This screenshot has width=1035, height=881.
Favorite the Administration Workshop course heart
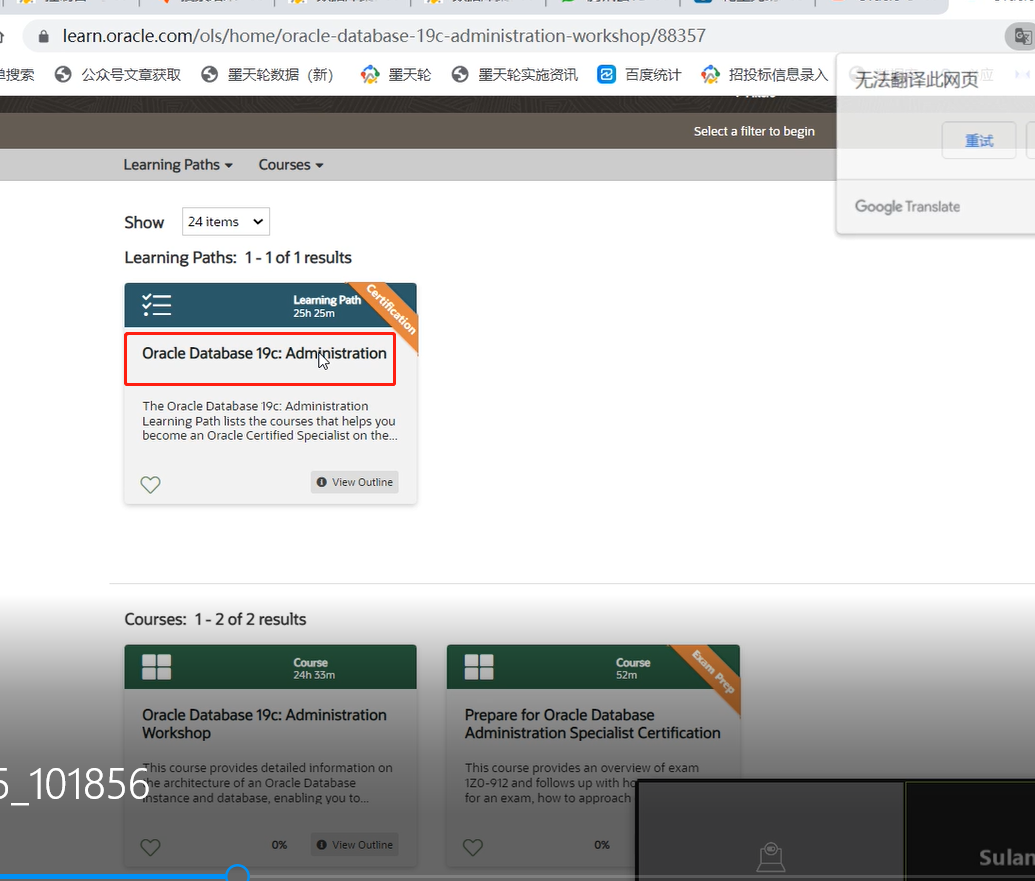coord(150,847)
